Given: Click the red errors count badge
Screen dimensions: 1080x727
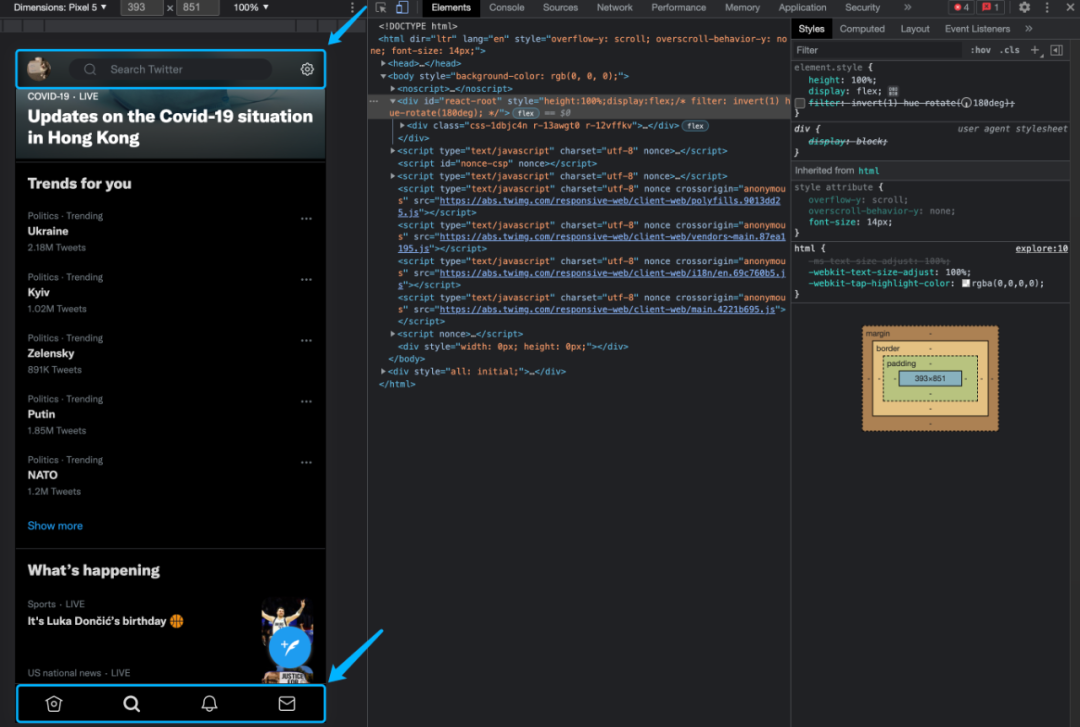Looking at the screenshot, I should (961, 8).
